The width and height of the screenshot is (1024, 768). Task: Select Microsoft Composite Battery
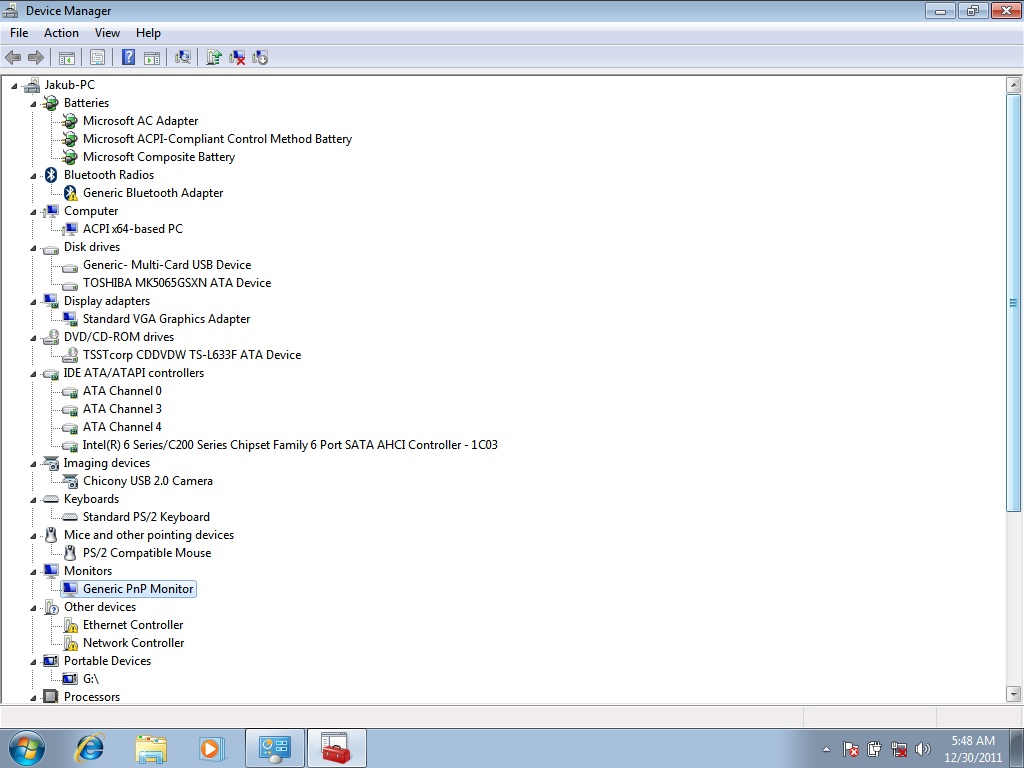pos(159,157)
